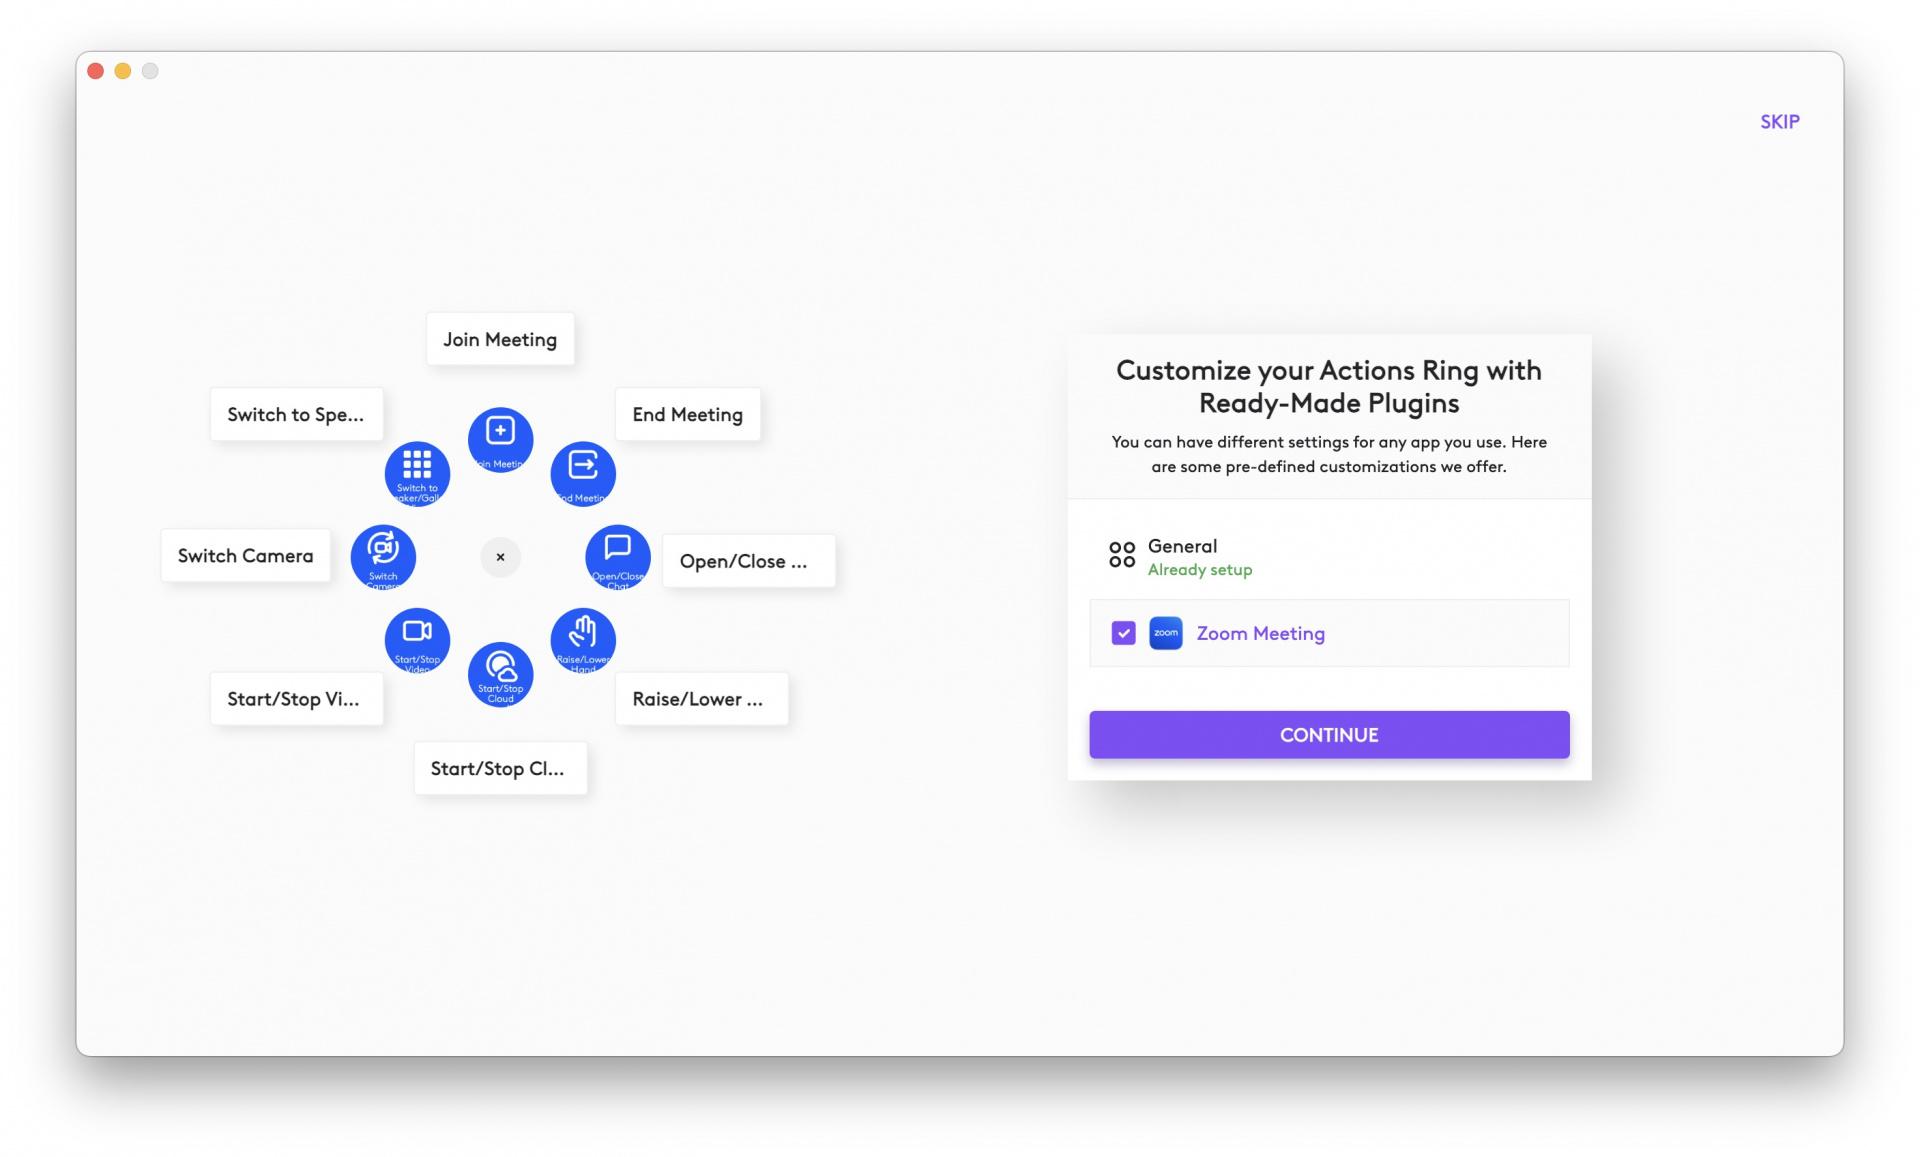Viewport: 1920px width, 1157px height.
Task: Select the Start/Stop Video ring icon
Action: pyautogui.click(x=417, y=640)
